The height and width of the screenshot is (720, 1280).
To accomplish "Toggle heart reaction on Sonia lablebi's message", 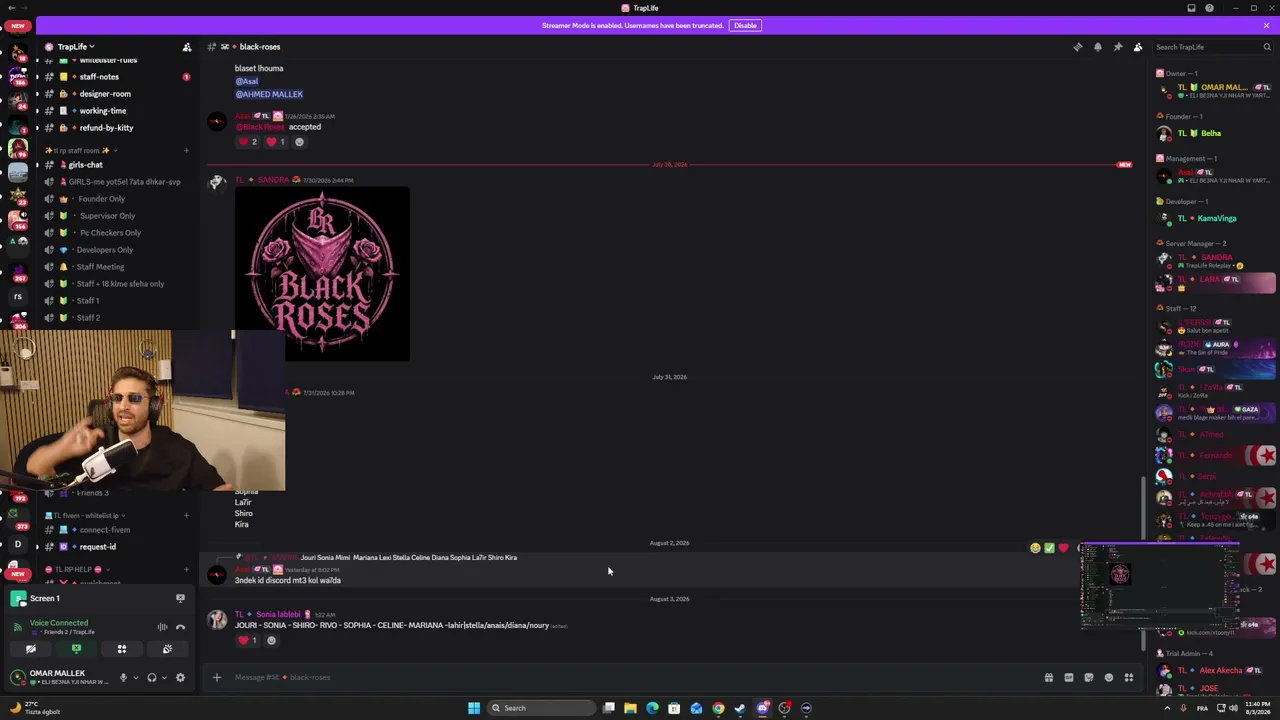I will coord(248,640).
